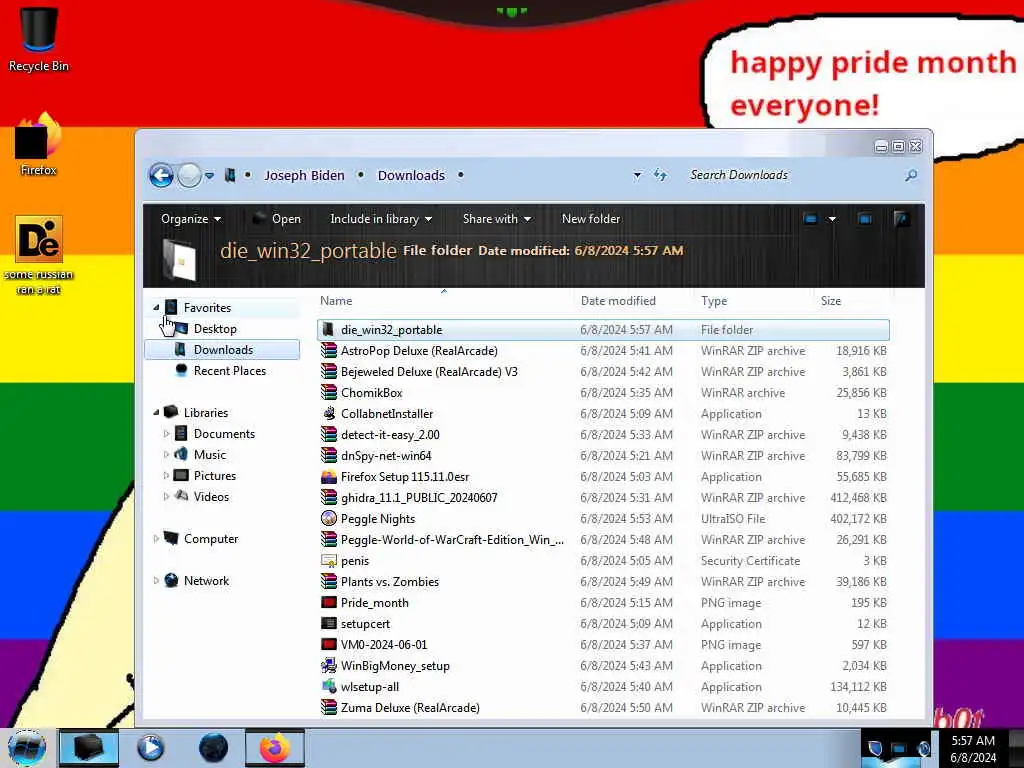Select the die_win32_portable folder icon

click(328, 330)
